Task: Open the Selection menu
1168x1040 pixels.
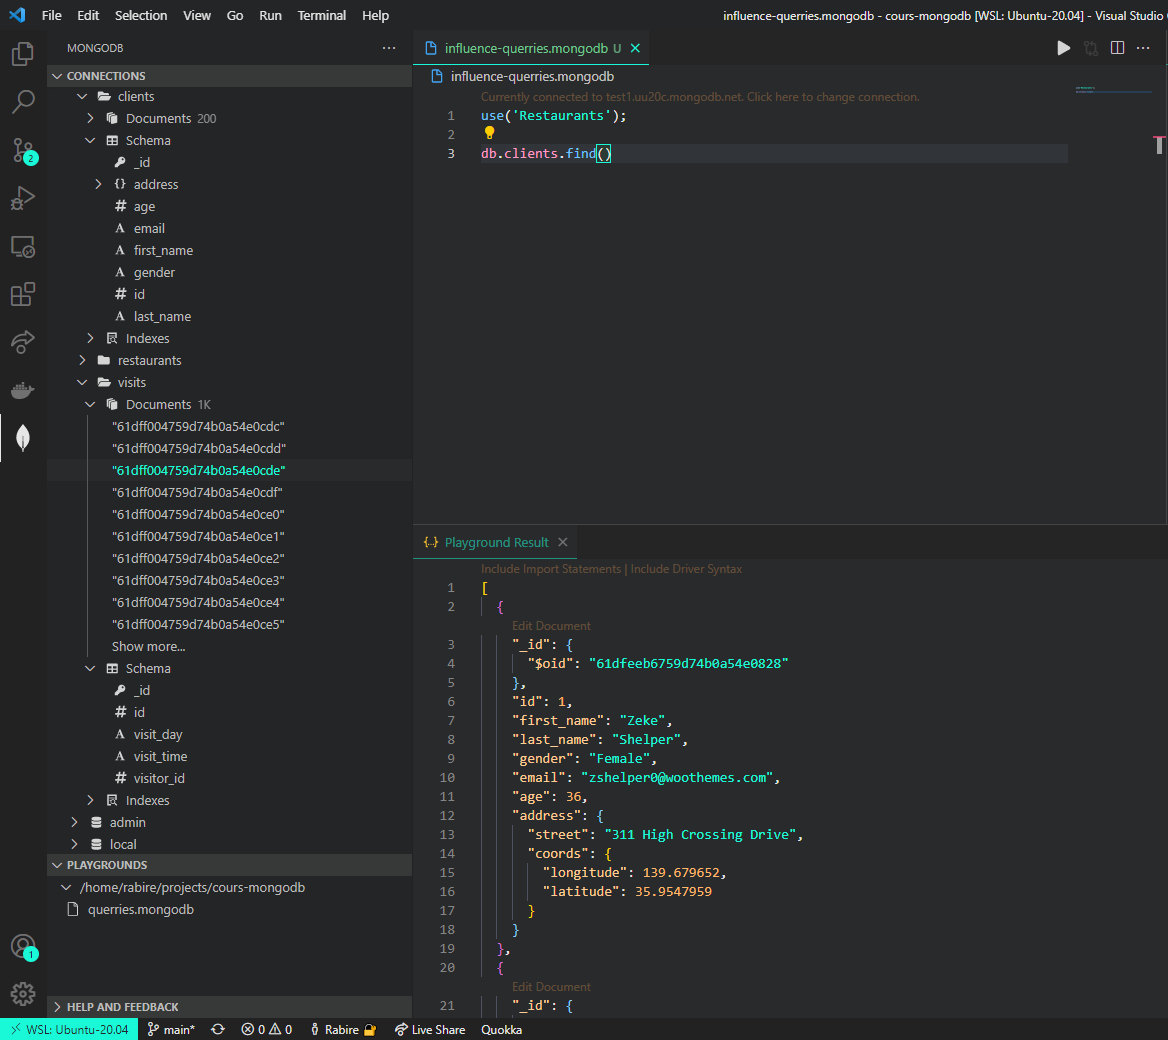Action: (x=141, y=16)
